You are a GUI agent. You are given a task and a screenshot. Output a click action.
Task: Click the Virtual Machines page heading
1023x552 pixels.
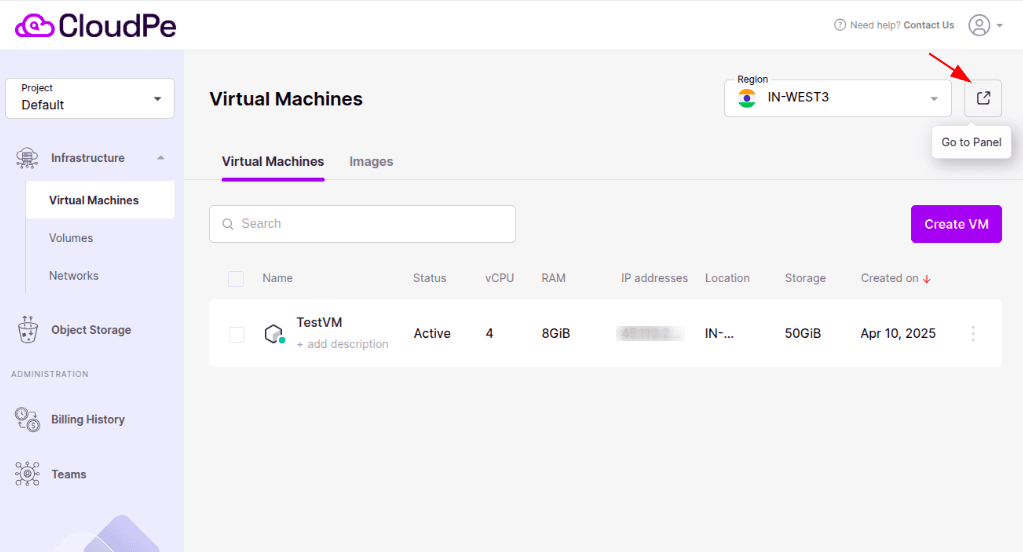[286, 99]
